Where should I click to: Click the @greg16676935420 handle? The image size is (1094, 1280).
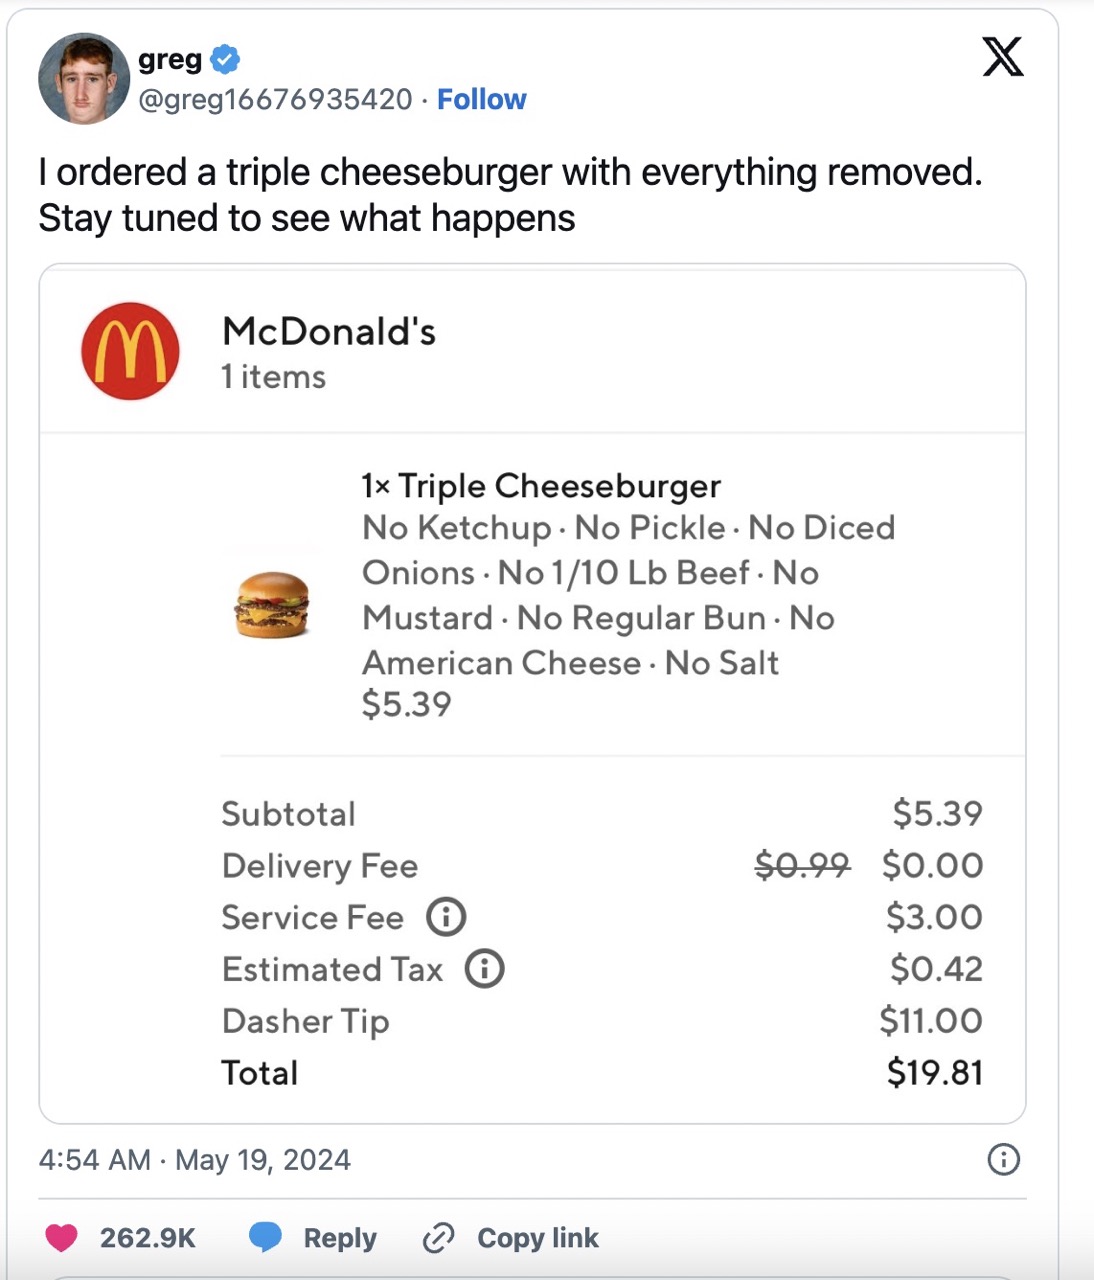[x=274, y=99]
